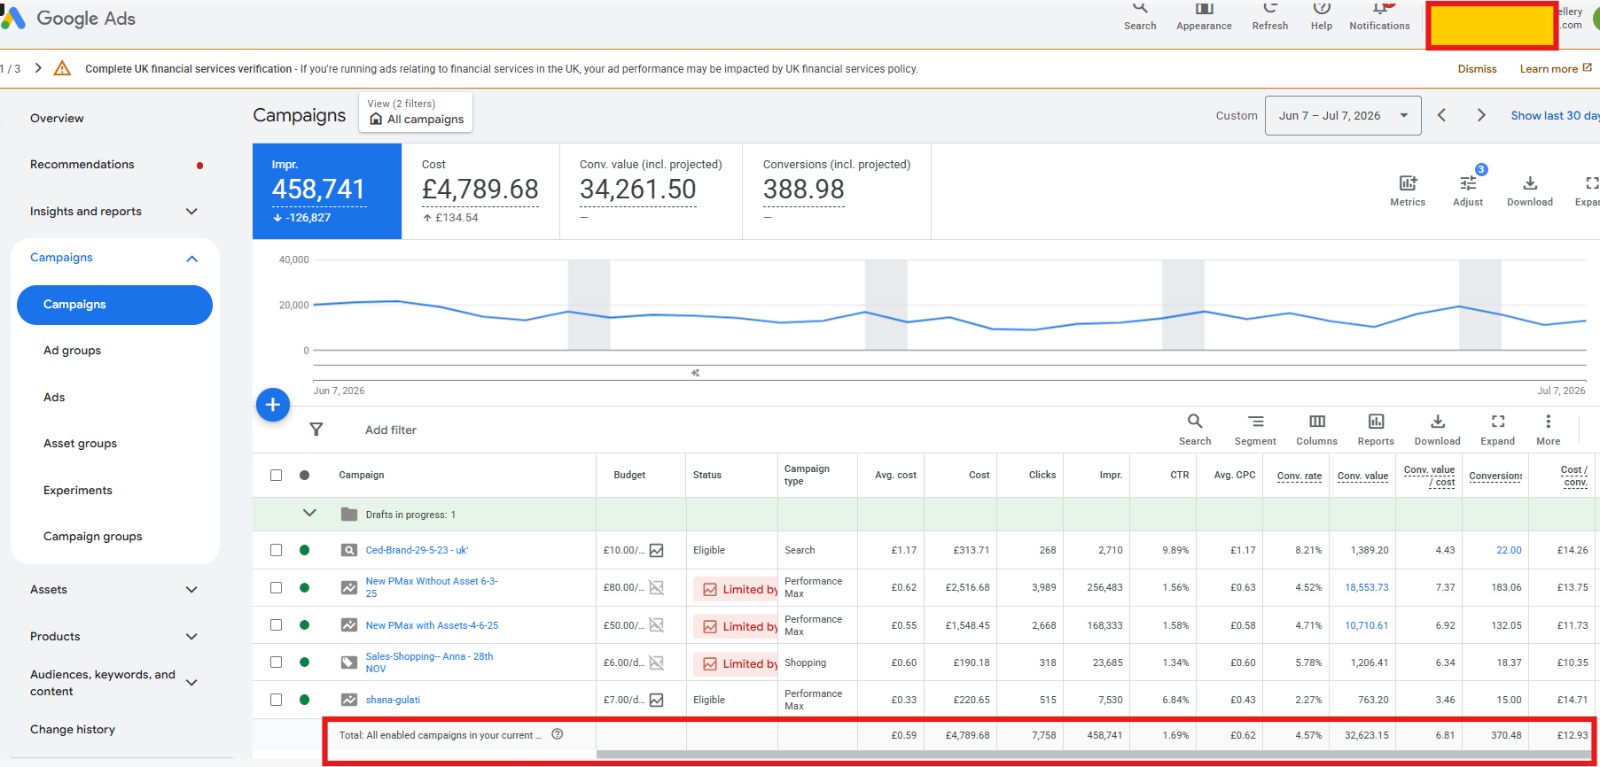Go to next date range arrow
This screenshot has height=767, width=1600.
1481,115
